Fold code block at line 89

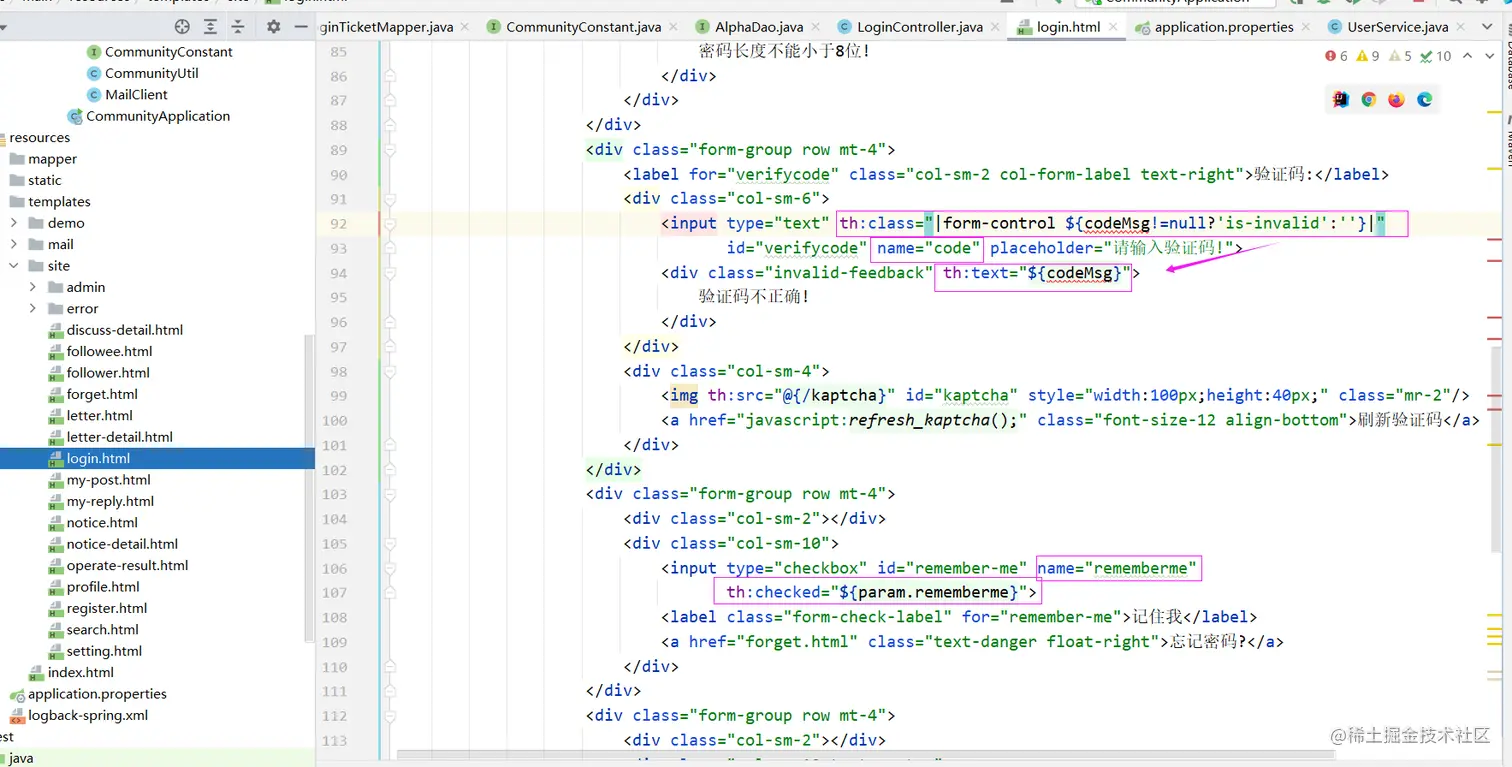(390, 149)
